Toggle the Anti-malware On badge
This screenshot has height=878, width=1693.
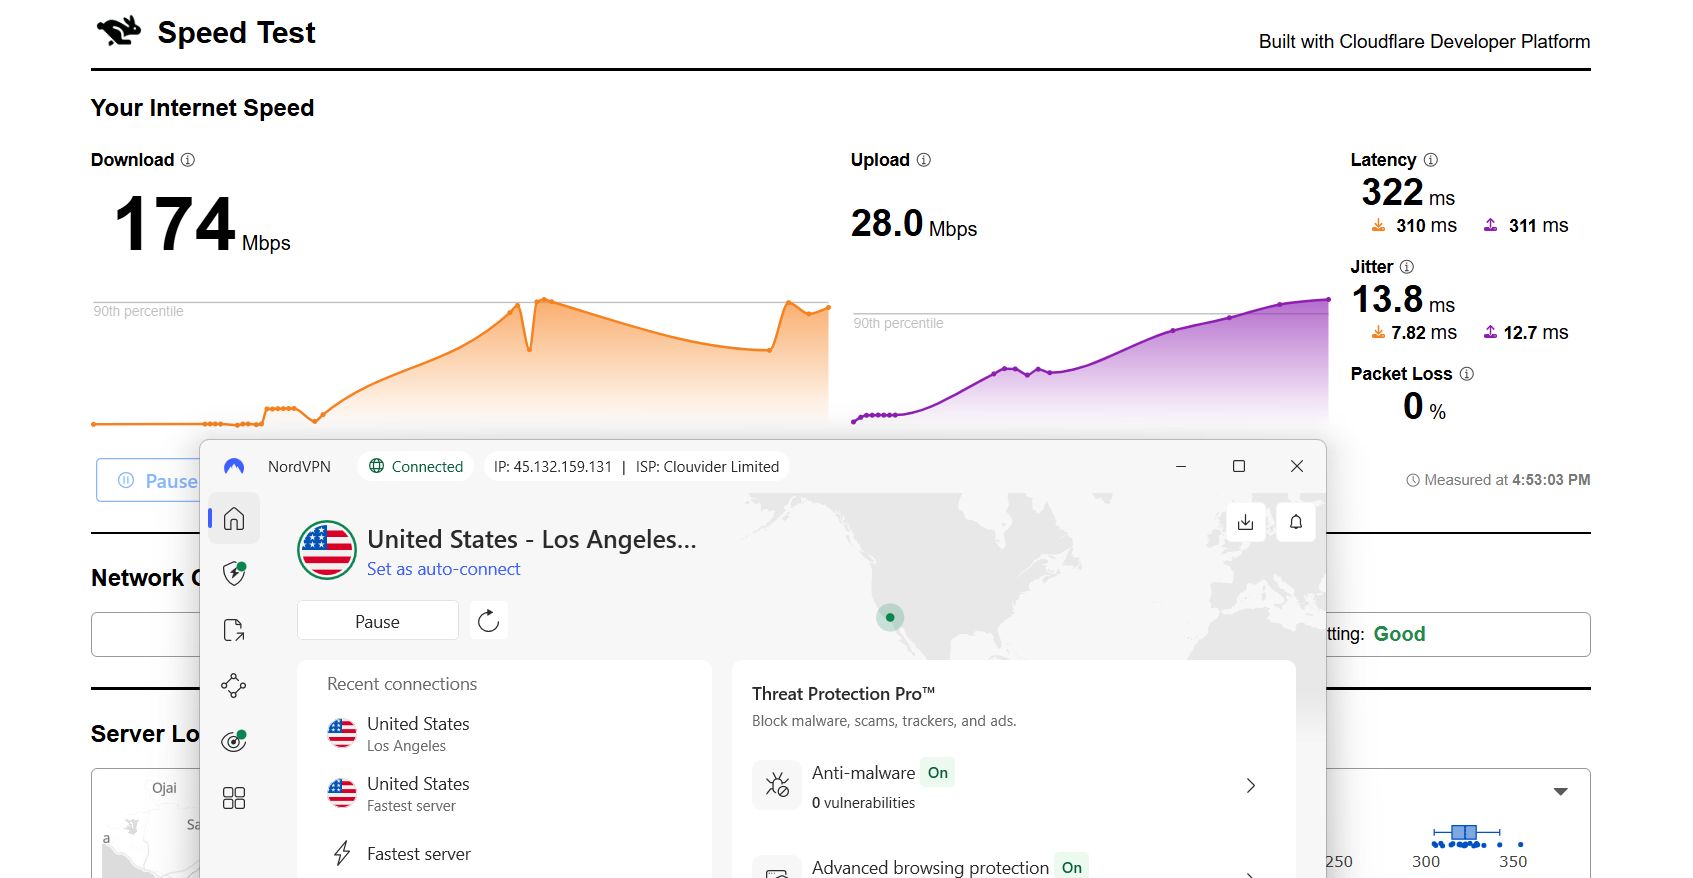(x=938, y=772)
